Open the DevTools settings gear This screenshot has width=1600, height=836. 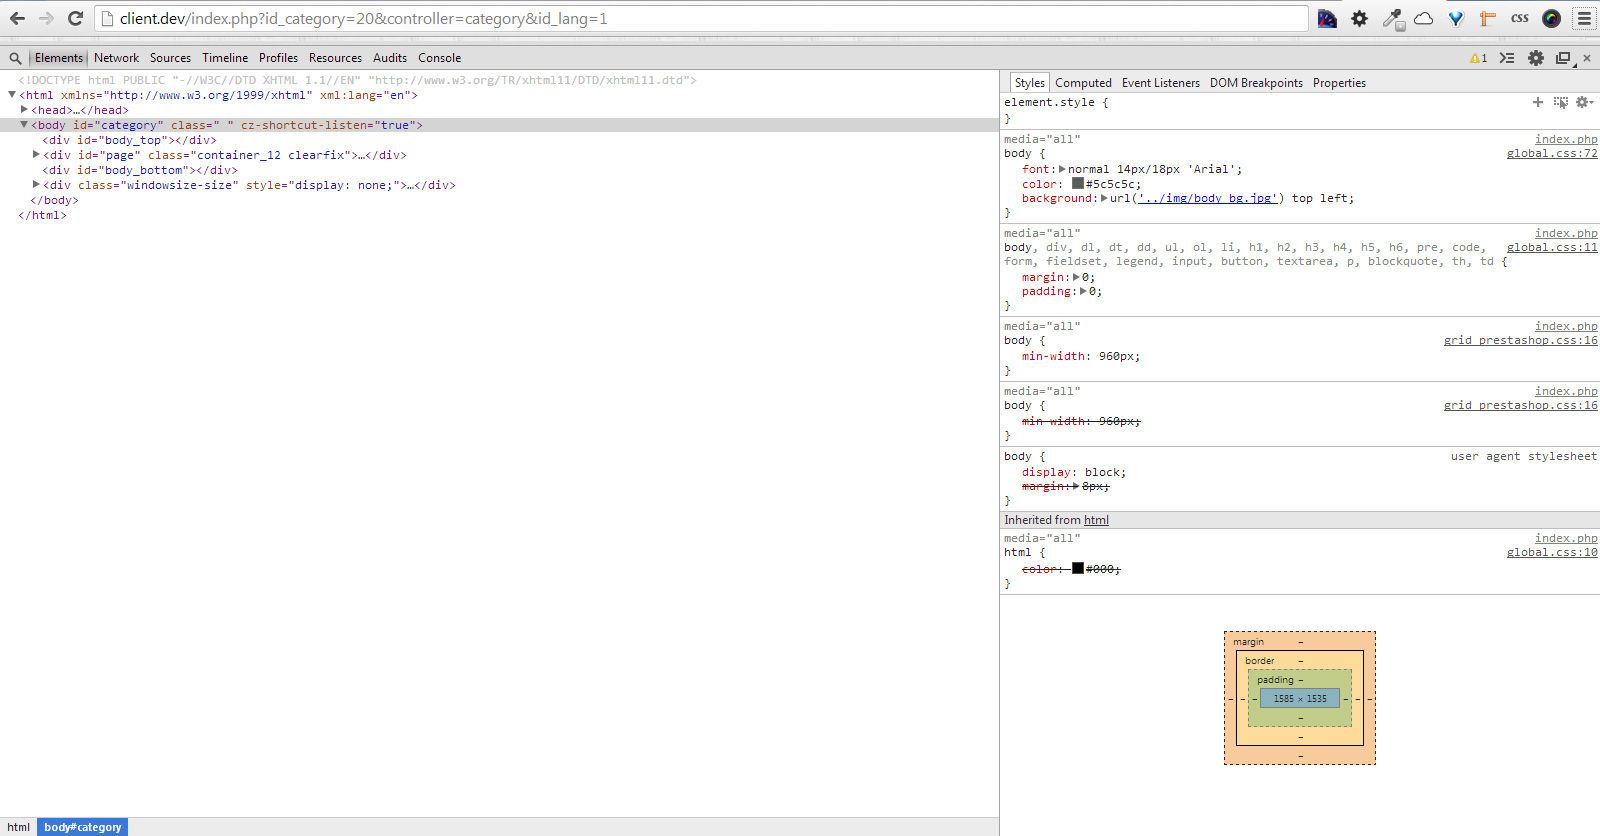point(1536,58)
